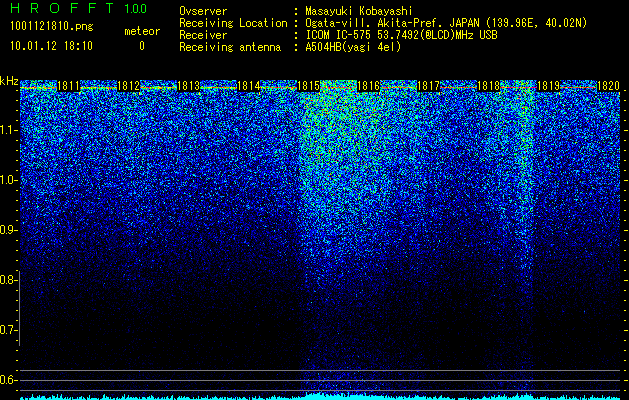Click the ICOM IC-575 receiver text
The width and height of the screenshot is (629, 400).
coord(402,35)
